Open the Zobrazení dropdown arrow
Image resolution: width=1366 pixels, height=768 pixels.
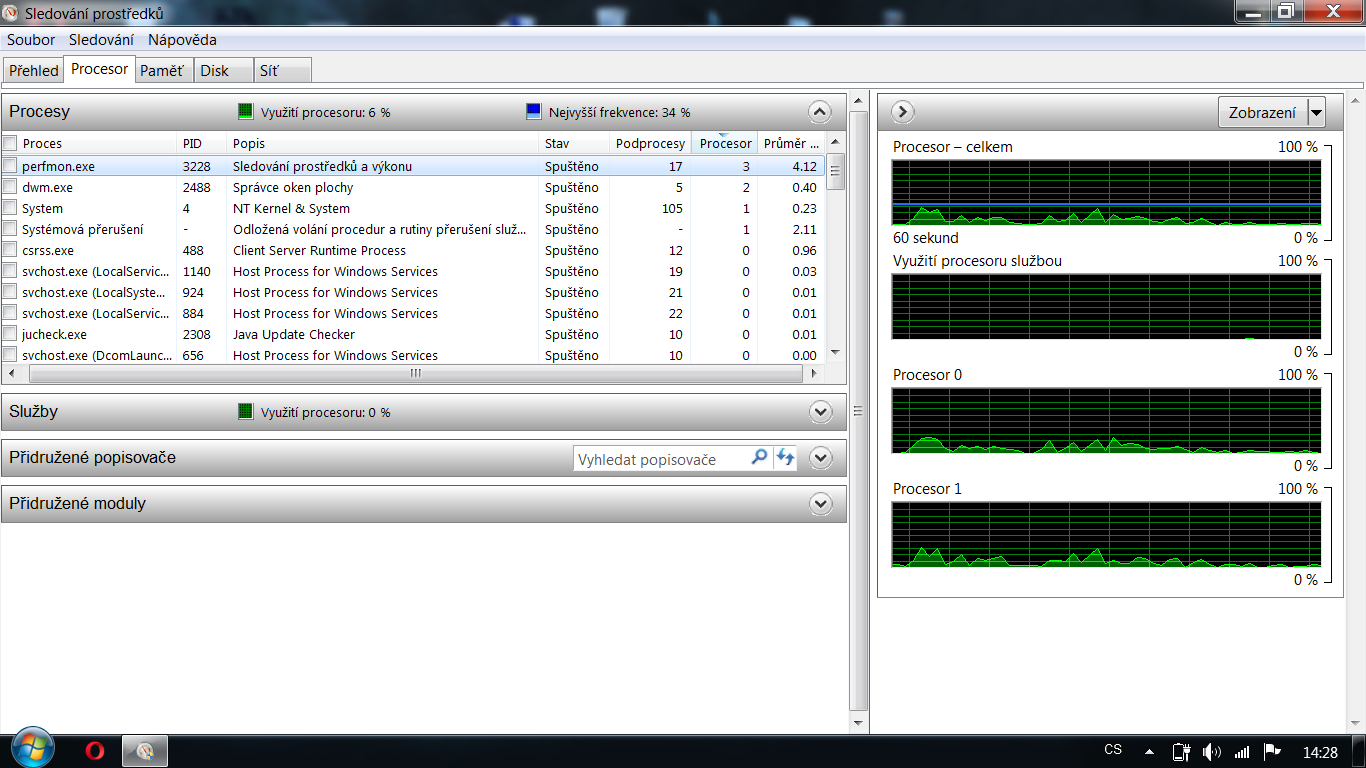(1316, 113)
